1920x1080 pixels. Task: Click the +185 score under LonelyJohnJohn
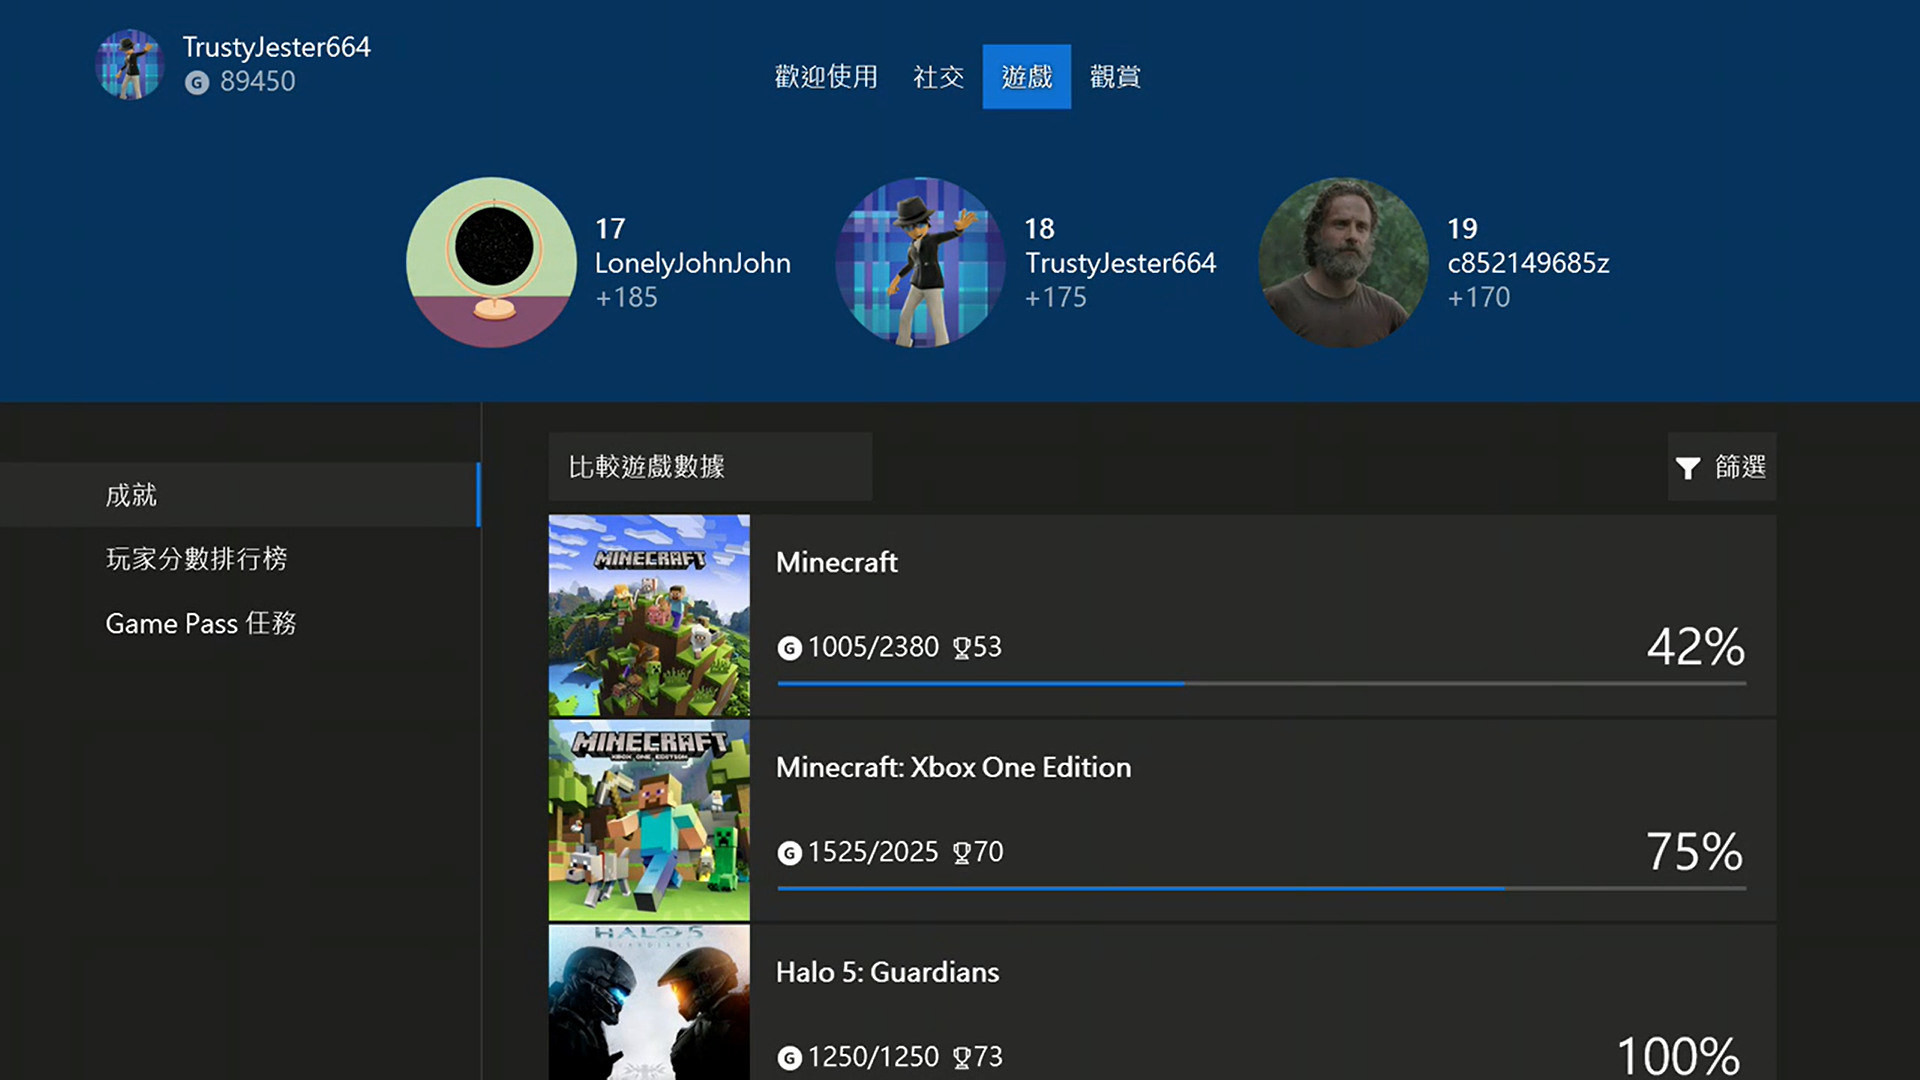627,297
